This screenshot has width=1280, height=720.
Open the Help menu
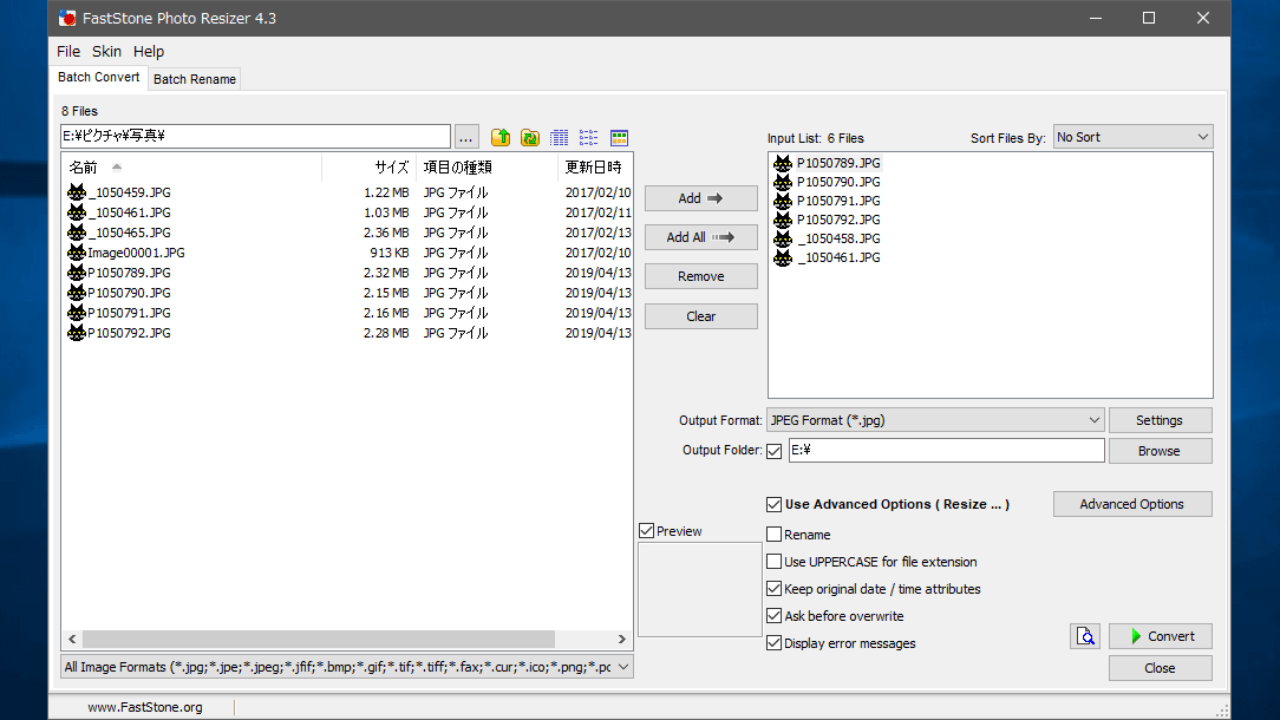(x=149, y=52)
